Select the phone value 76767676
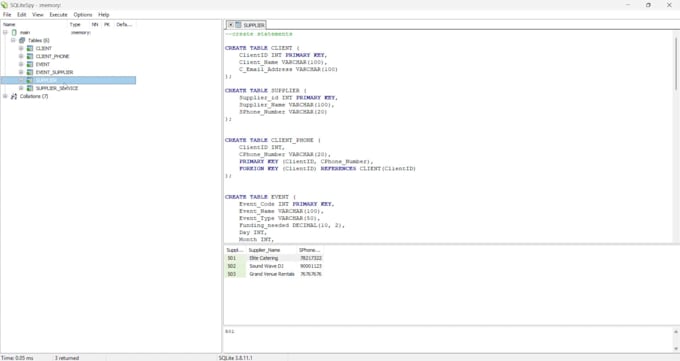 tap(310, 274)
